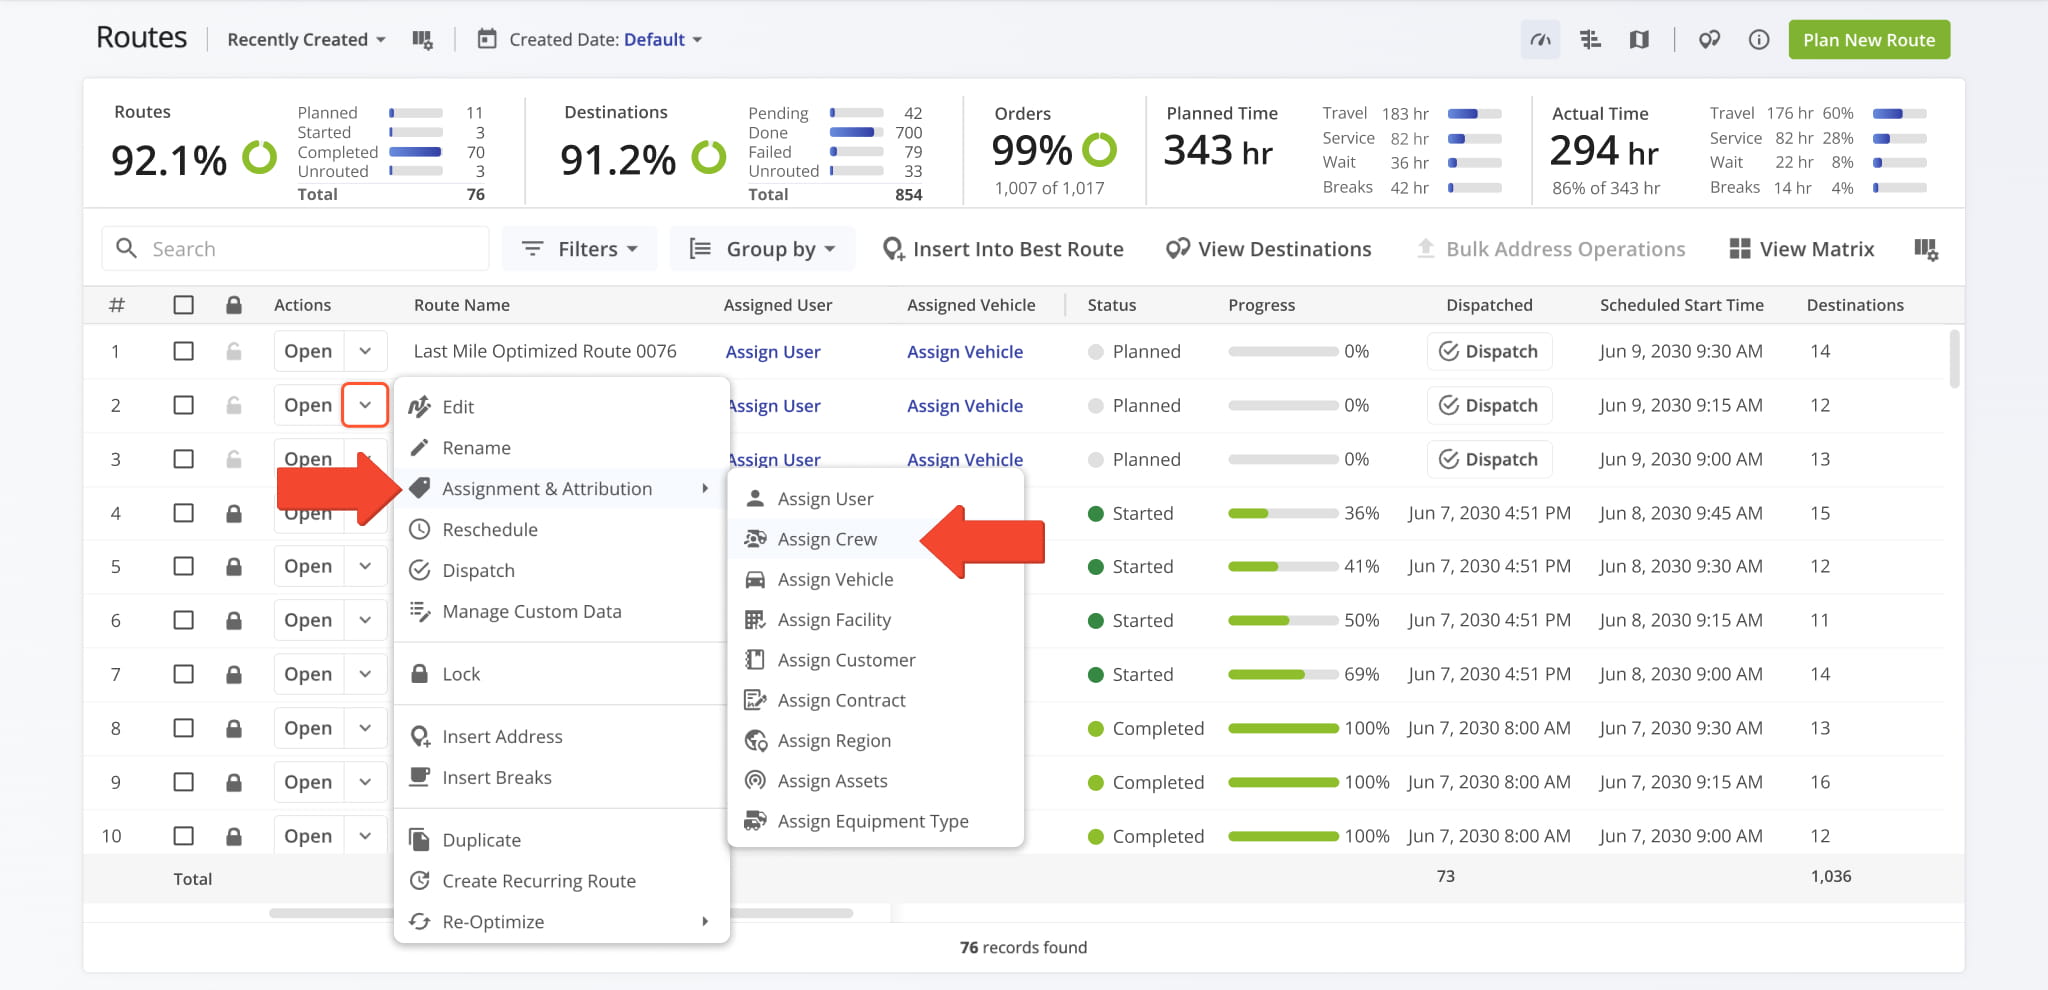The image size is (2048, 990).
Task: Click the Search input field
Action: tap(295, 248)
